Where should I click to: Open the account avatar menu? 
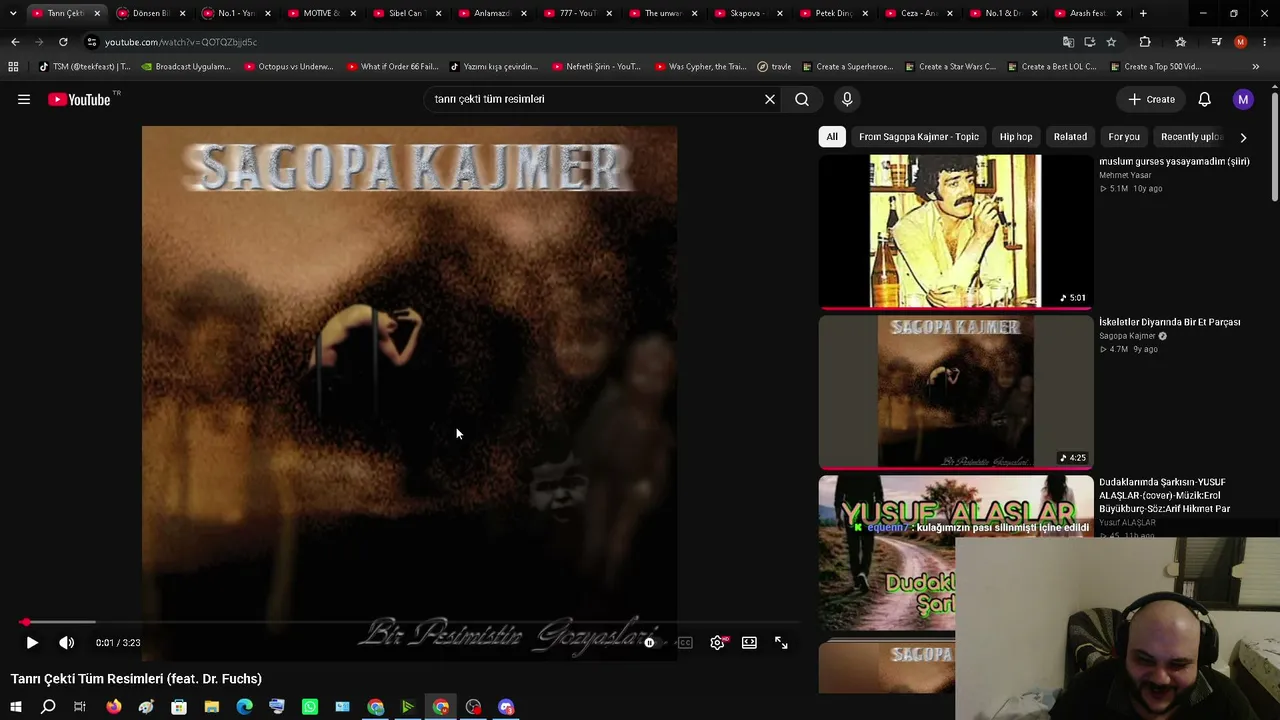pyautogui.click(x=1243, y=99)
